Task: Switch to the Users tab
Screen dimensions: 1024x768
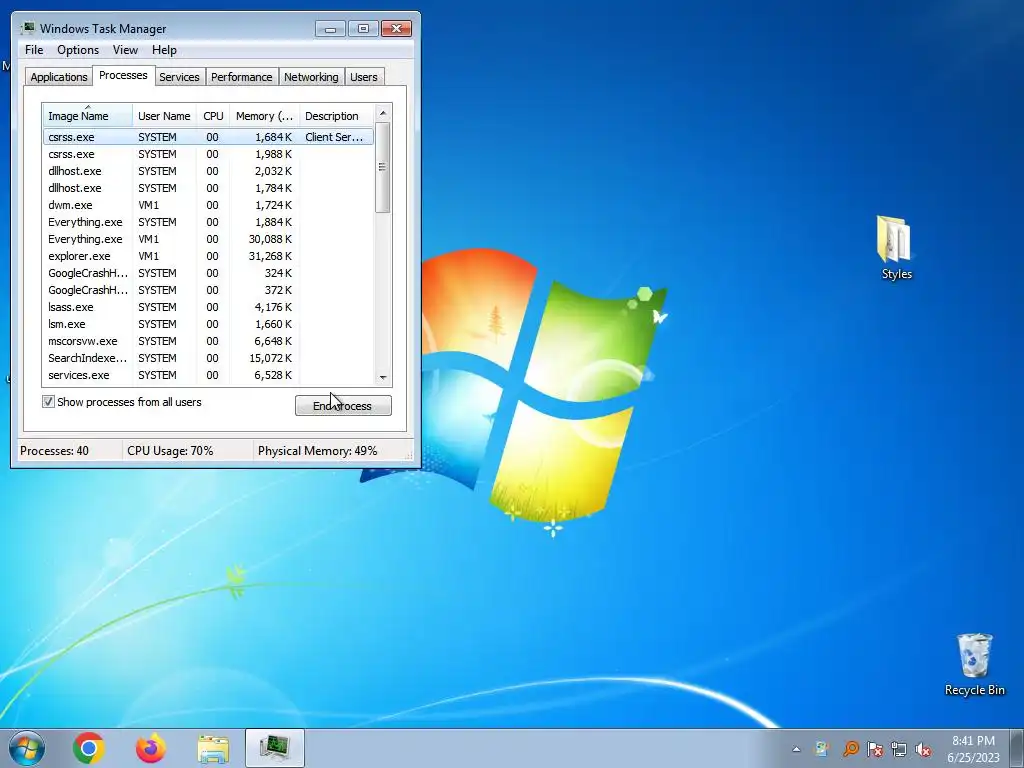Action: (364, 76)
